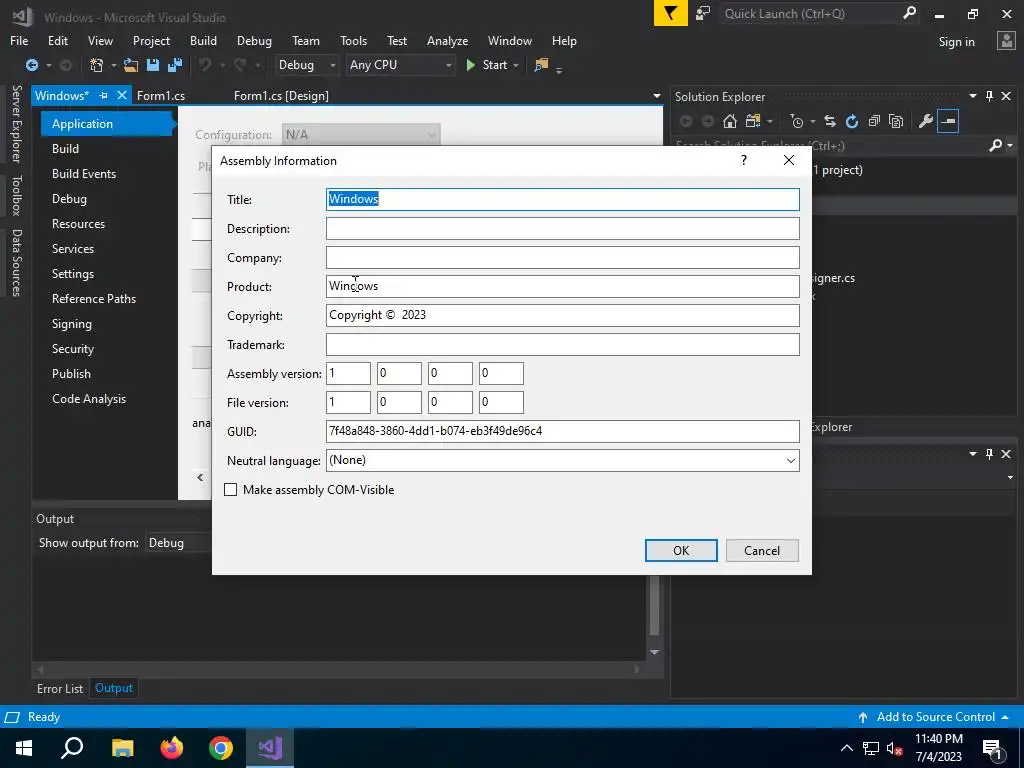Click the Sign in link
The image size is (1024, 768).
(x=956, y=41)
